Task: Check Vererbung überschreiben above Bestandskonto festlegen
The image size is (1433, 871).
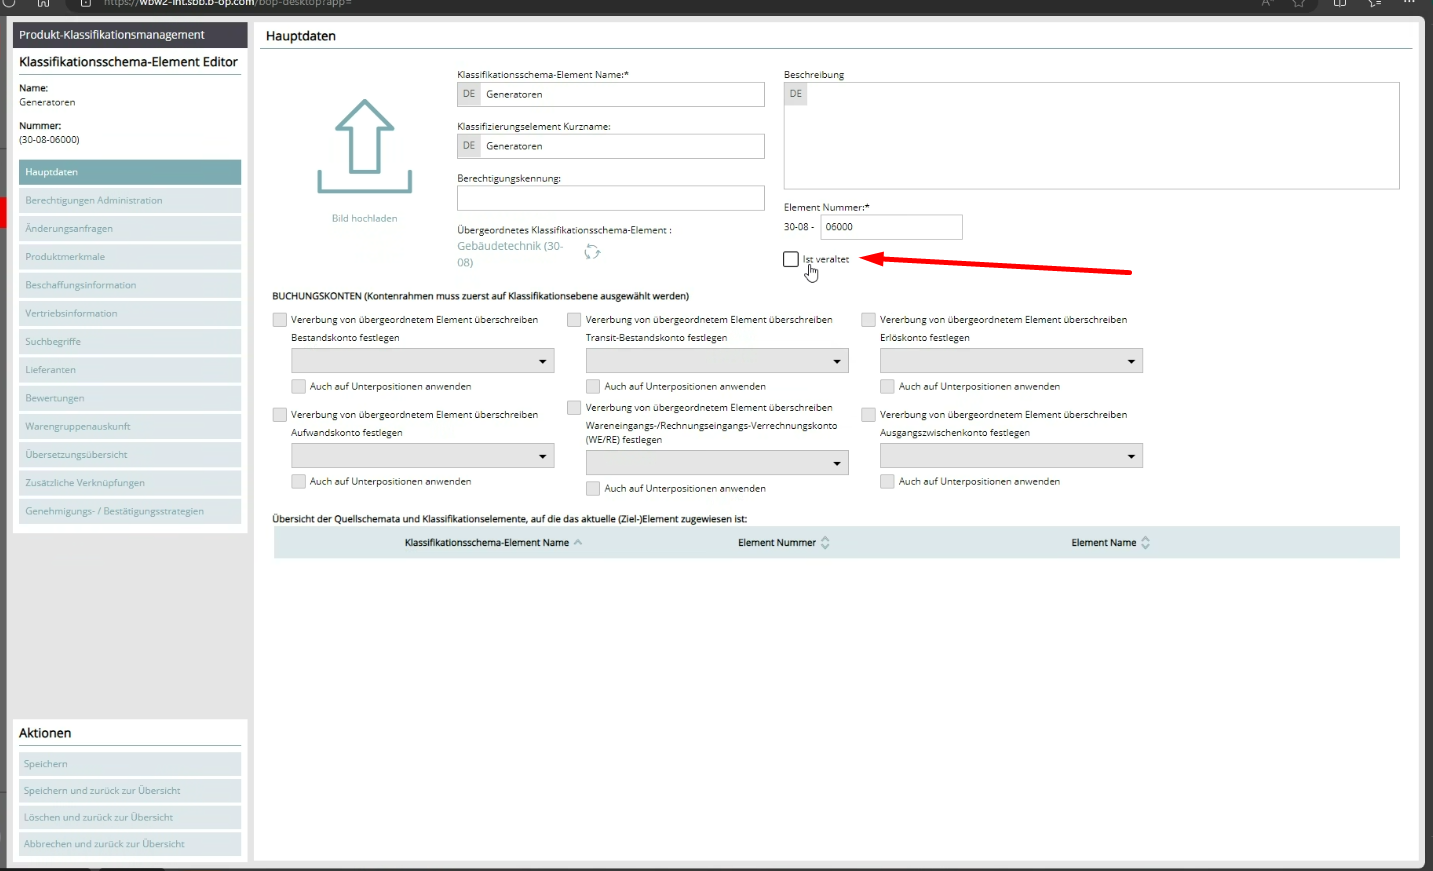Action: click(x=280, y=320)
